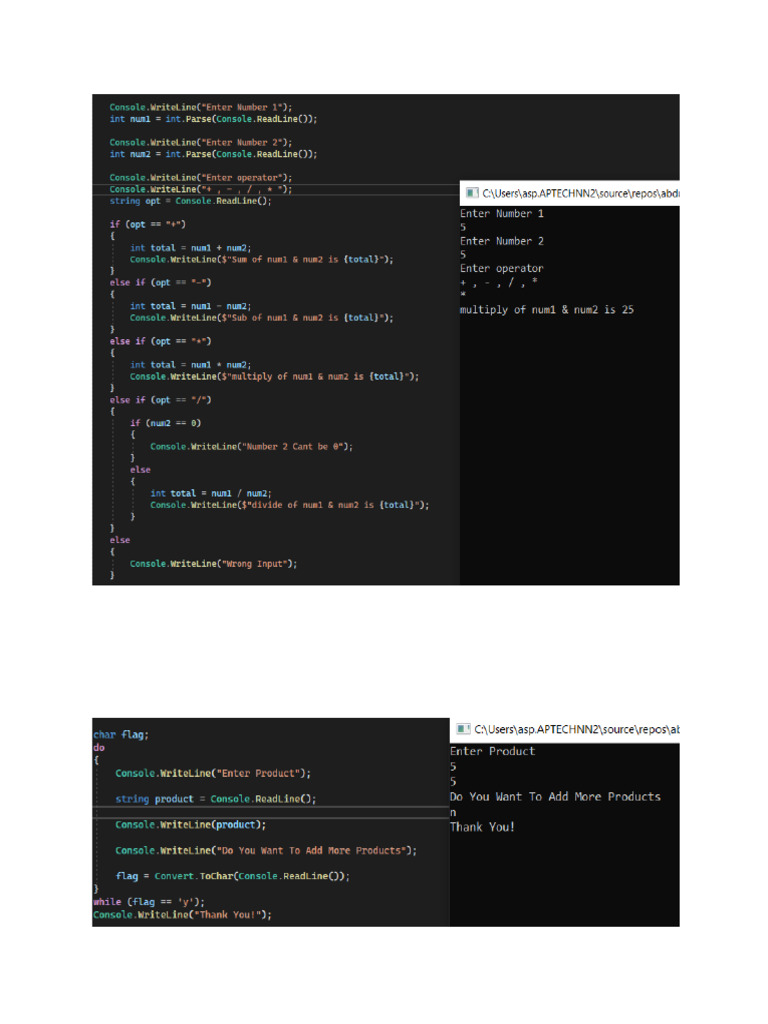768x1024 pixels.
Task: Click the declaration 'char flag;'
Action: pos(121,735)
